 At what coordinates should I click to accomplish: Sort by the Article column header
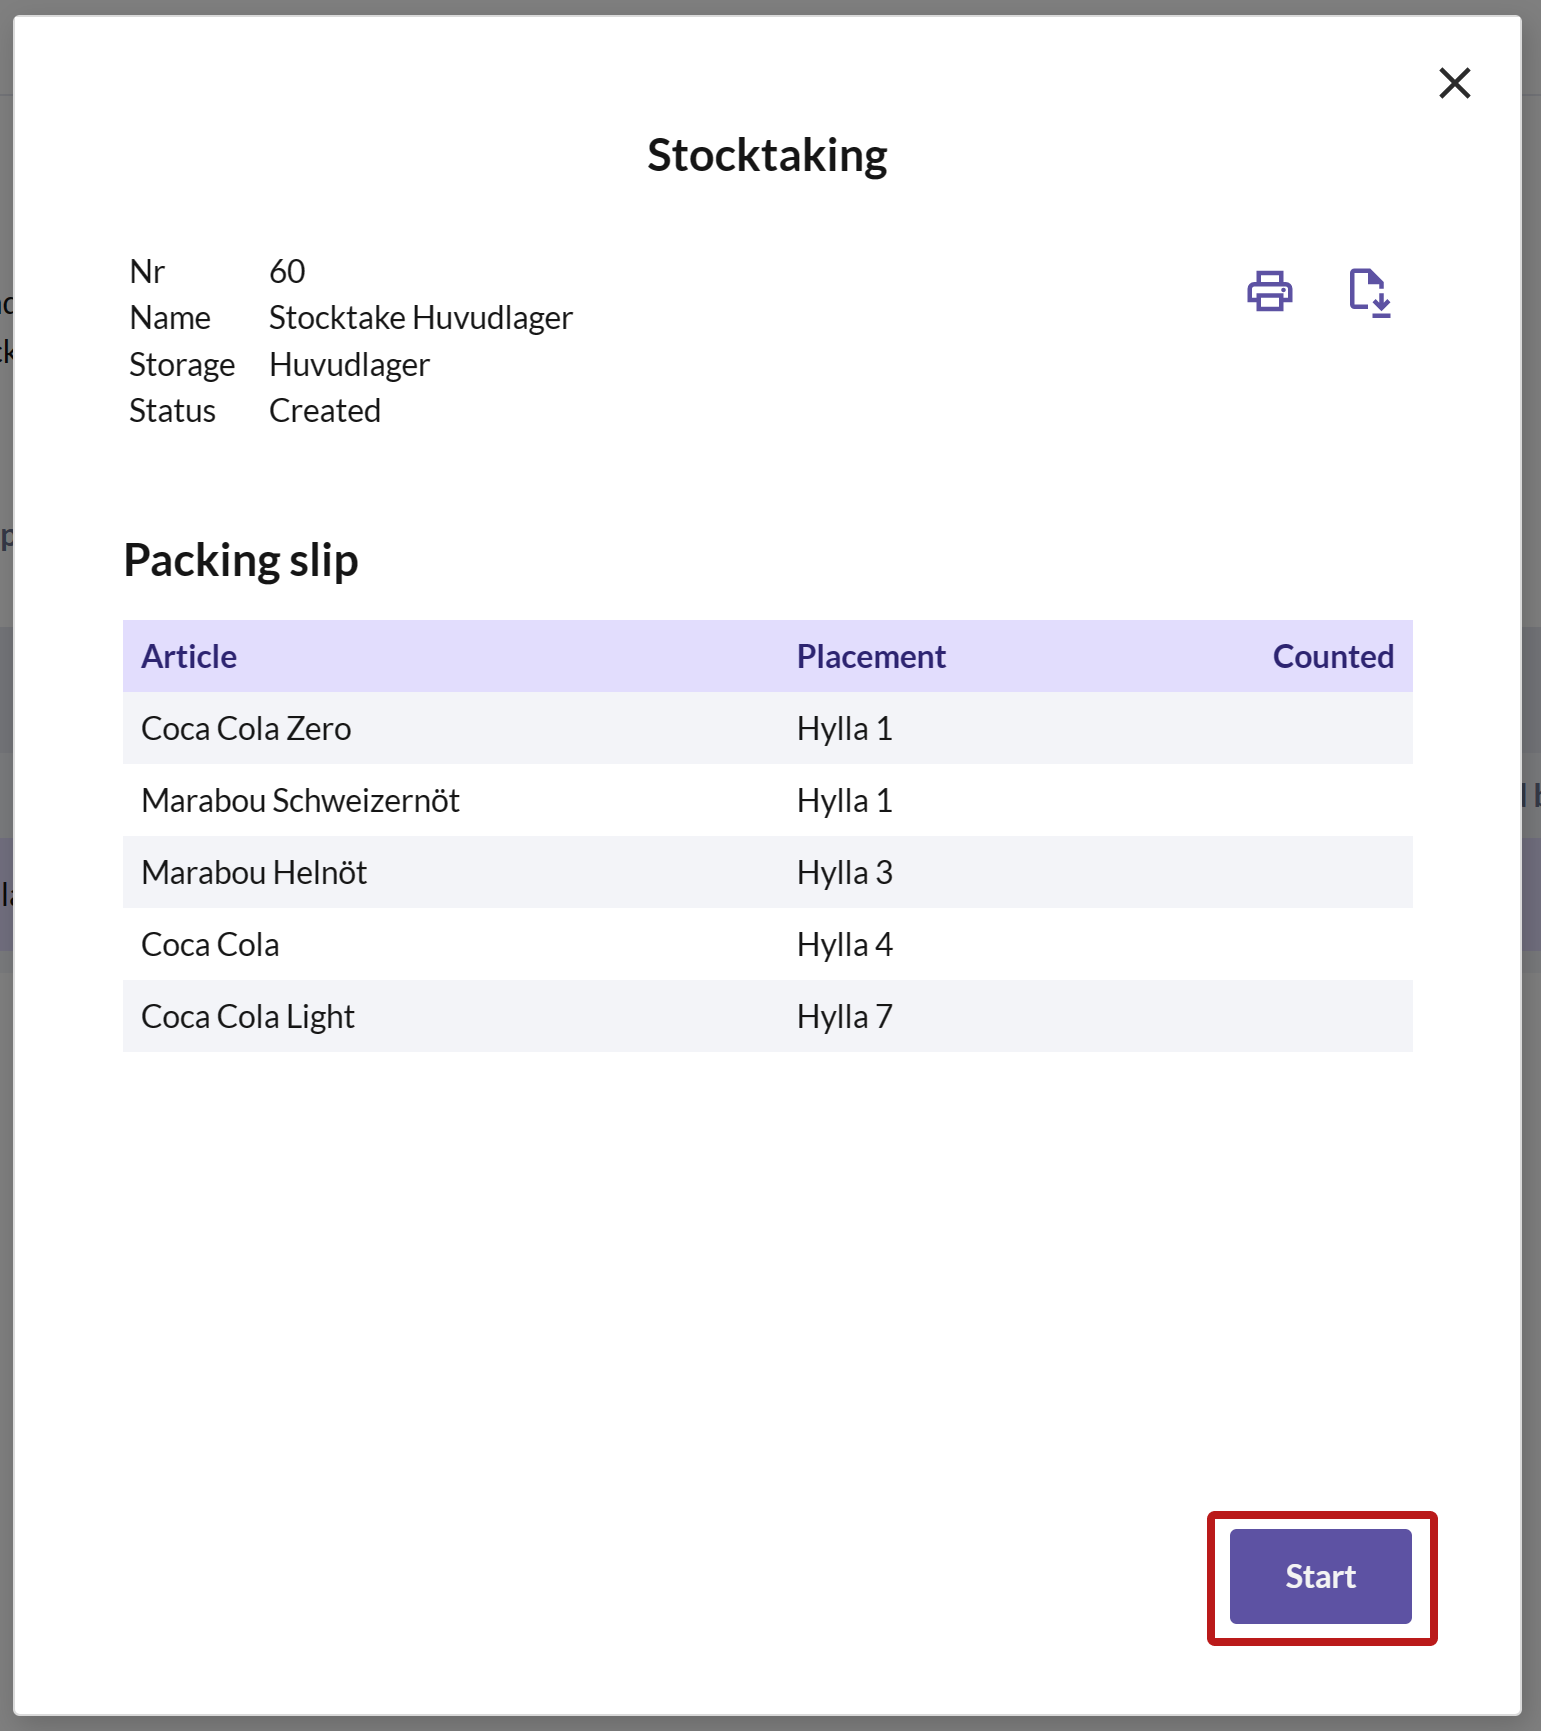tap(189, 656)
